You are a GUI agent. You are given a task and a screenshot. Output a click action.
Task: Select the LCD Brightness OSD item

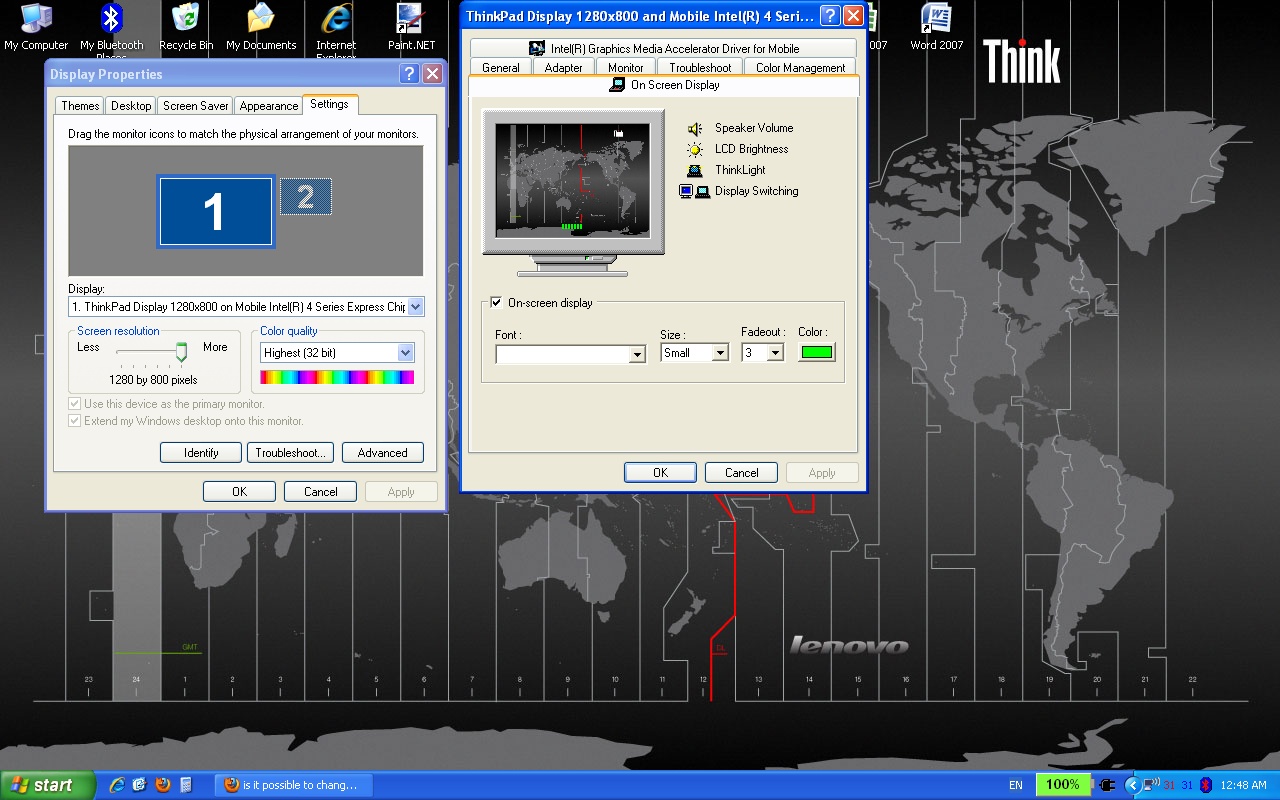tap(738, 149)
